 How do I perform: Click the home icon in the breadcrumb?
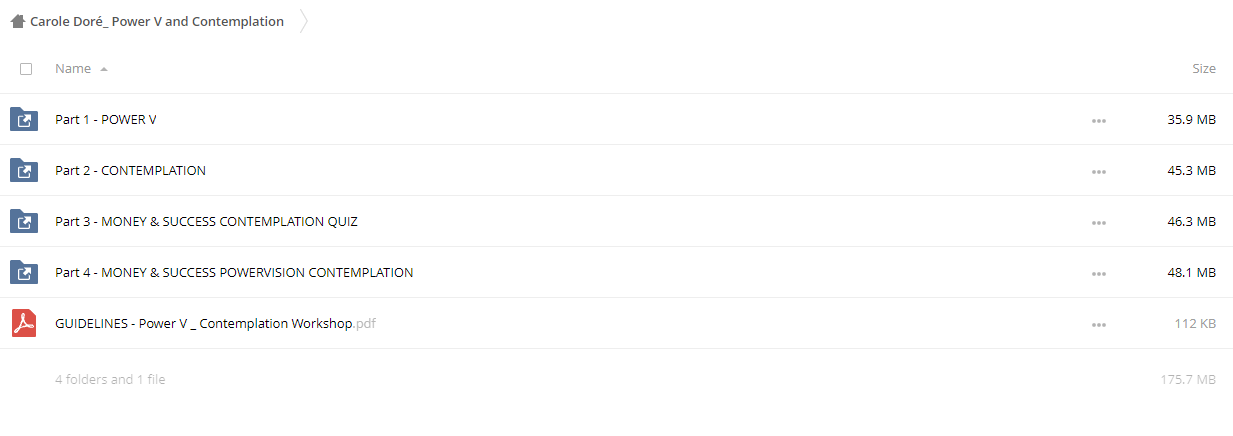pos(17,21)
